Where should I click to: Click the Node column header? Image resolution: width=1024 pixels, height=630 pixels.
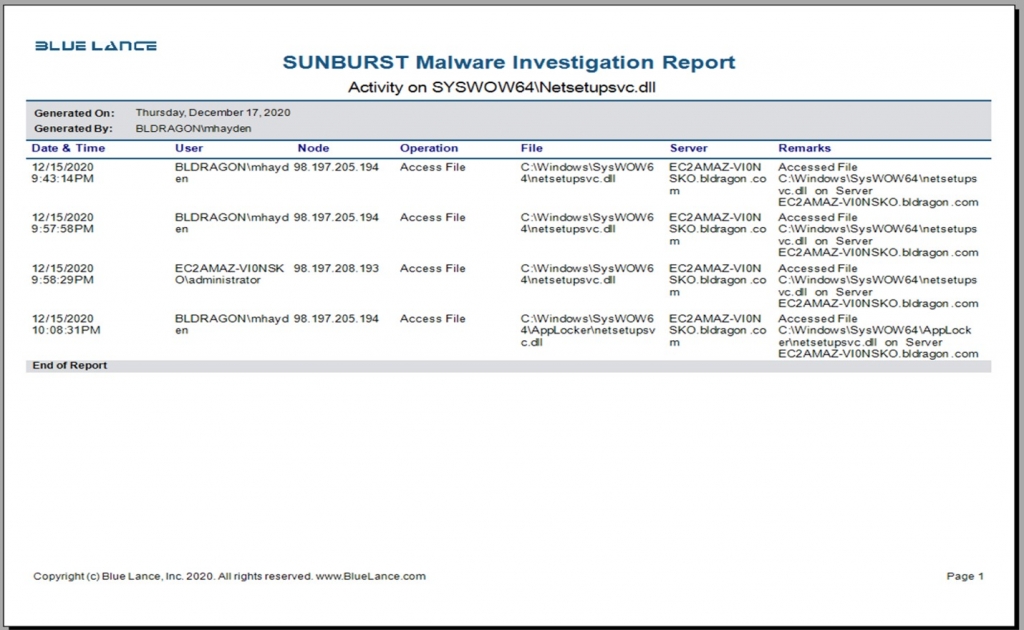coord(313,148)
